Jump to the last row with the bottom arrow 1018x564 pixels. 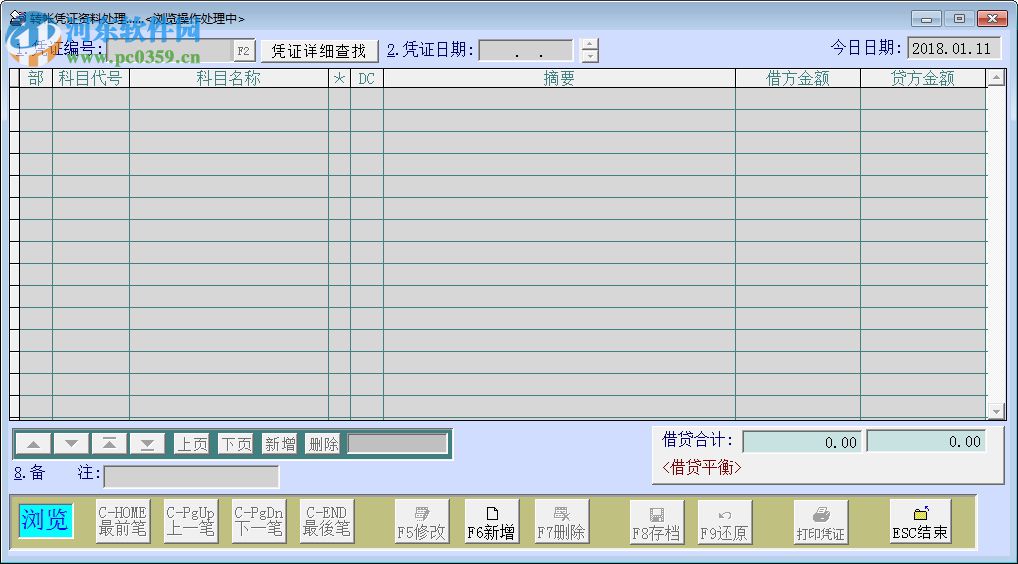[x=147, y=444]
